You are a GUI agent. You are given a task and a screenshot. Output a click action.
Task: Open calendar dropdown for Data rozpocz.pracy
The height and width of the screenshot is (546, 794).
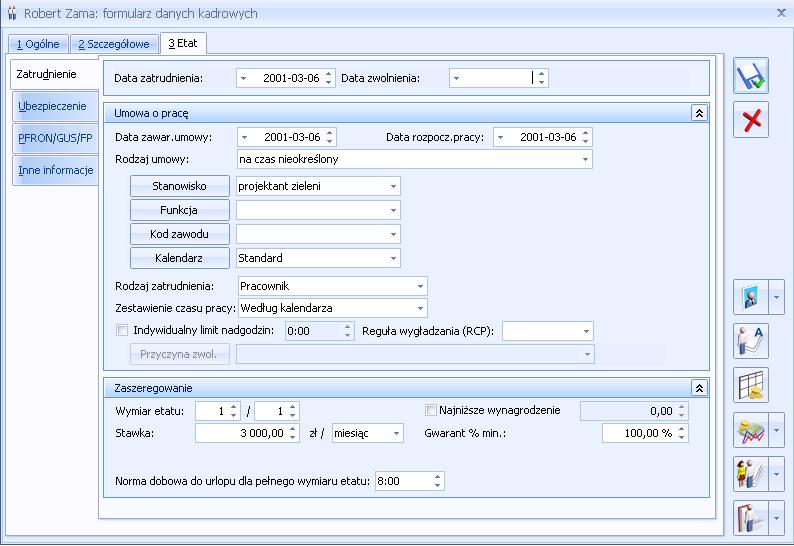(x=501, y=137)
